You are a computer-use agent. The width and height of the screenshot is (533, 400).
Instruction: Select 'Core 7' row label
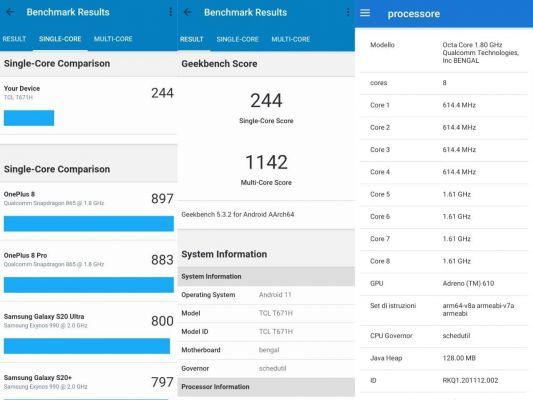tap(380, 239)
